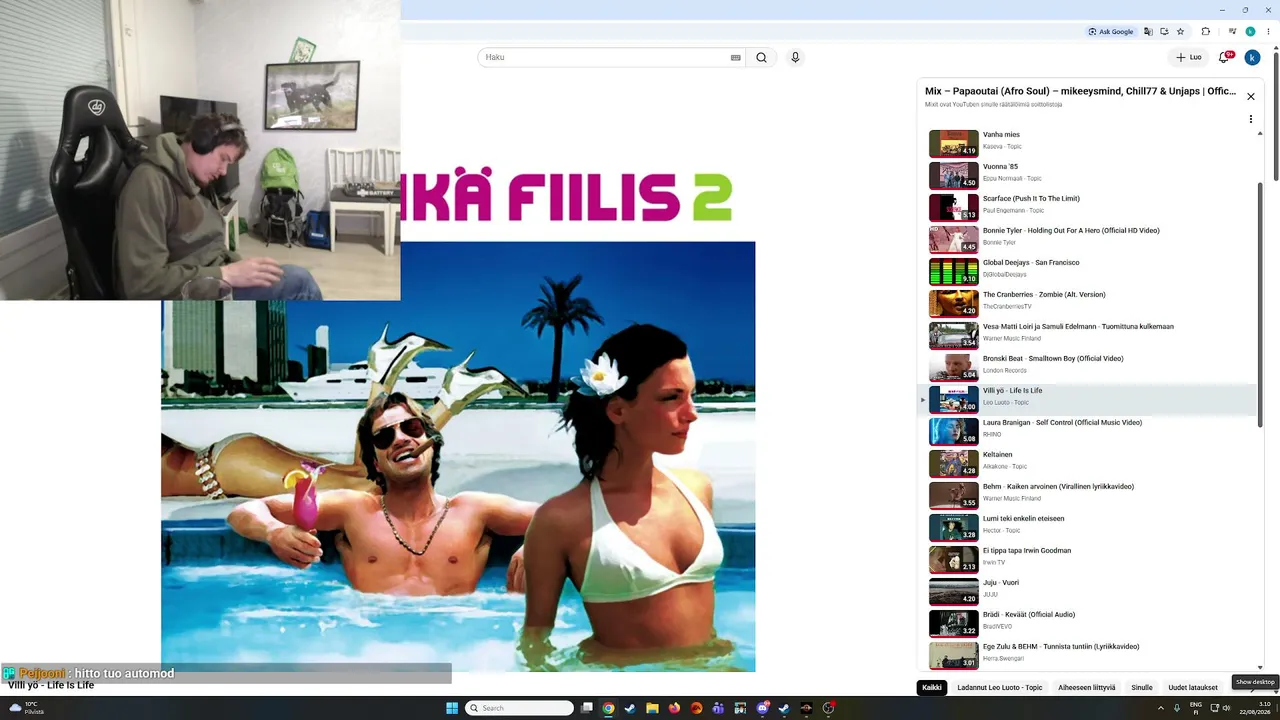Image resolution: width=1280 pixels, height=720 pixels.
Task: Click the YouTube search magnifier button
Action: [761, 58]
